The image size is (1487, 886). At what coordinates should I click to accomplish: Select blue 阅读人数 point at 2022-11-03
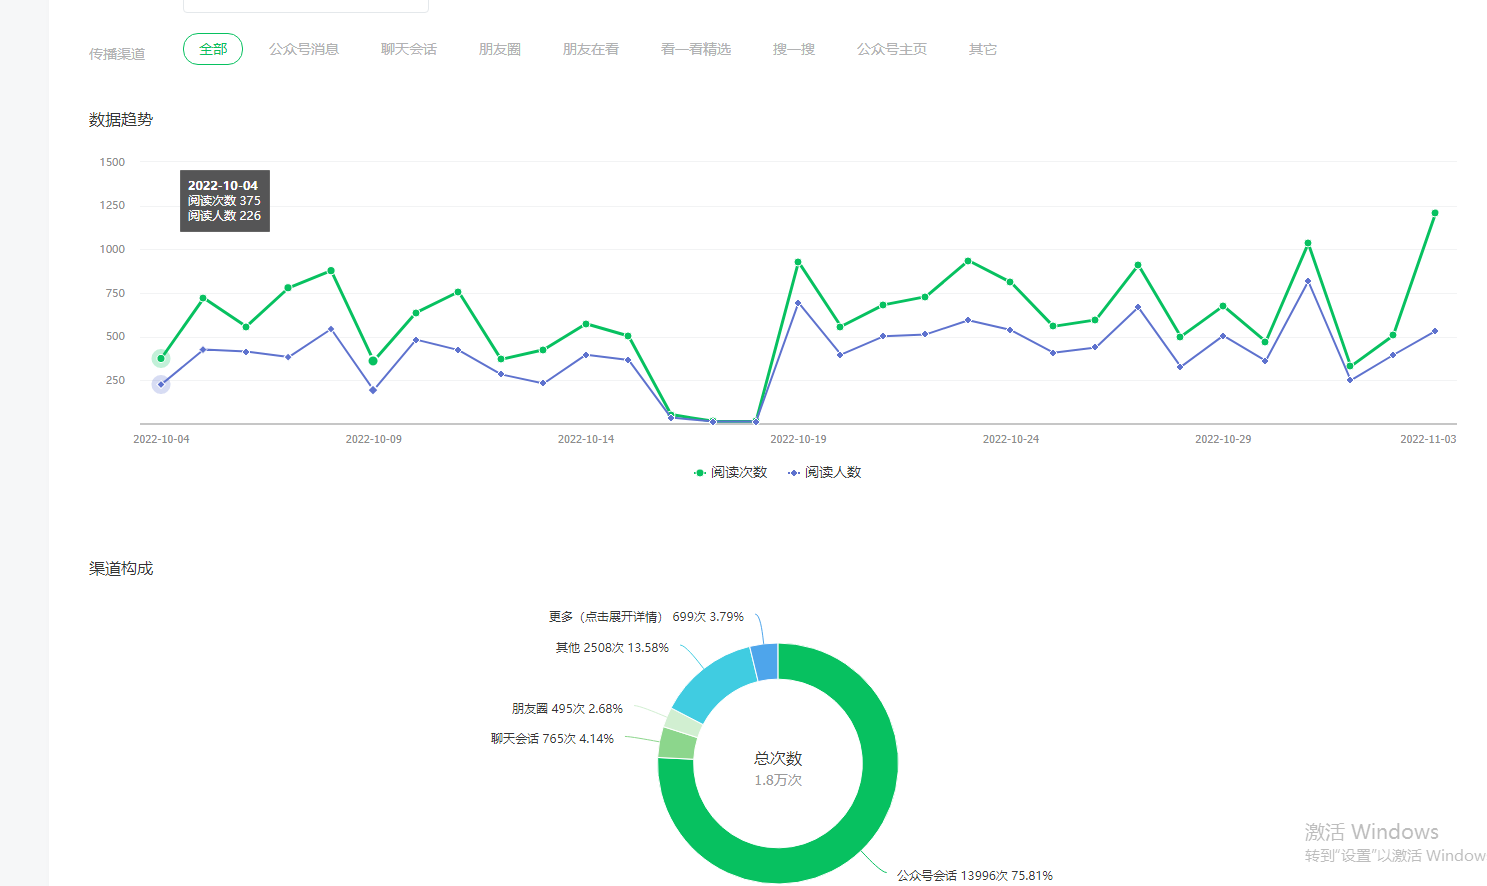(1435, 331)
